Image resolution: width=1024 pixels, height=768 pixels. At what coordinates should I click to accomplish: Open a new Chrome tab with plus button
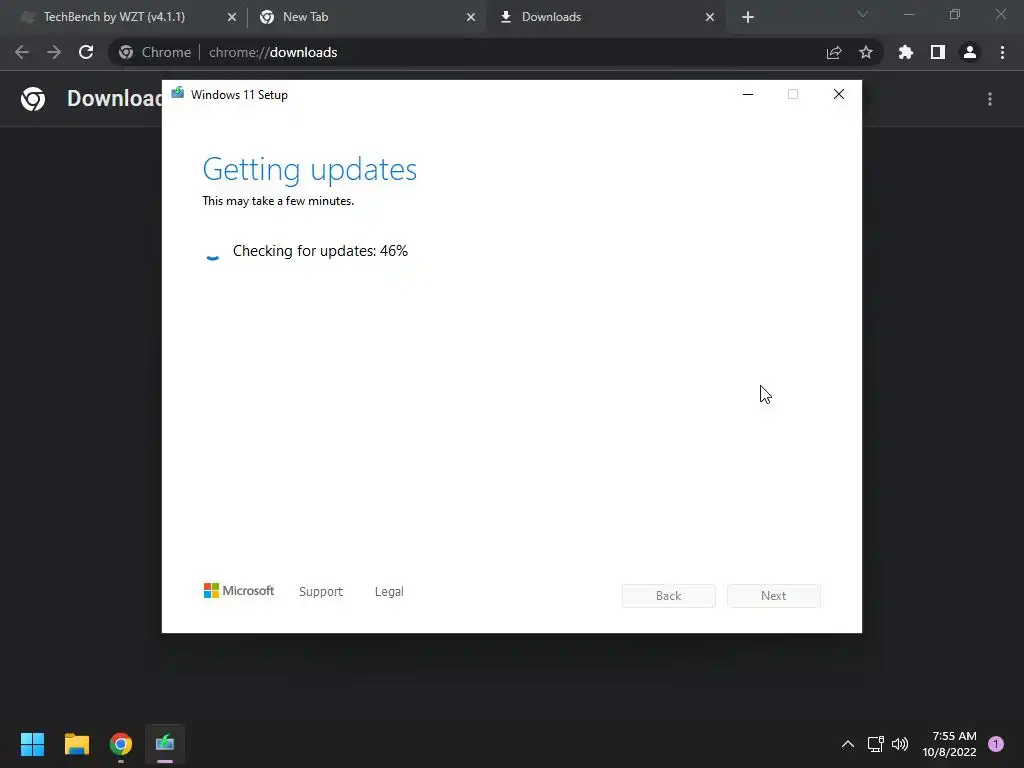pyautogui.click(x=748, y=17)
